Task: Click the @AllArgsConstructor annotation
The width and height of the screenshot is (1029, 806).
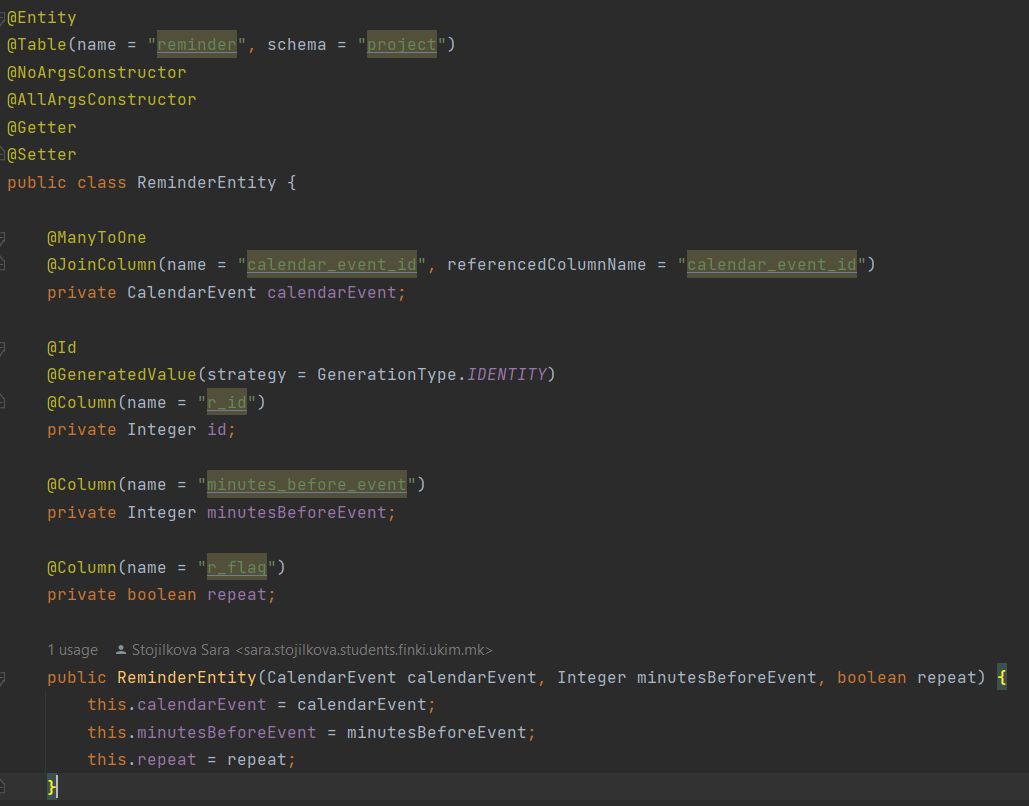Action: 102,100
